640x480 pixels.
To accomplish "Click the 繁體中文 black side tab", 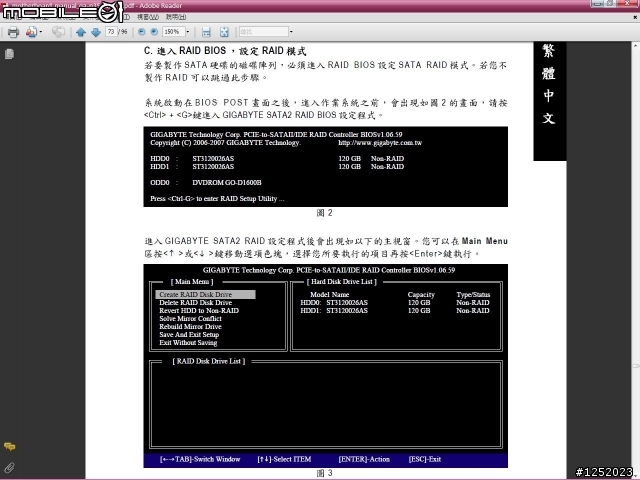I will [549, 101].
